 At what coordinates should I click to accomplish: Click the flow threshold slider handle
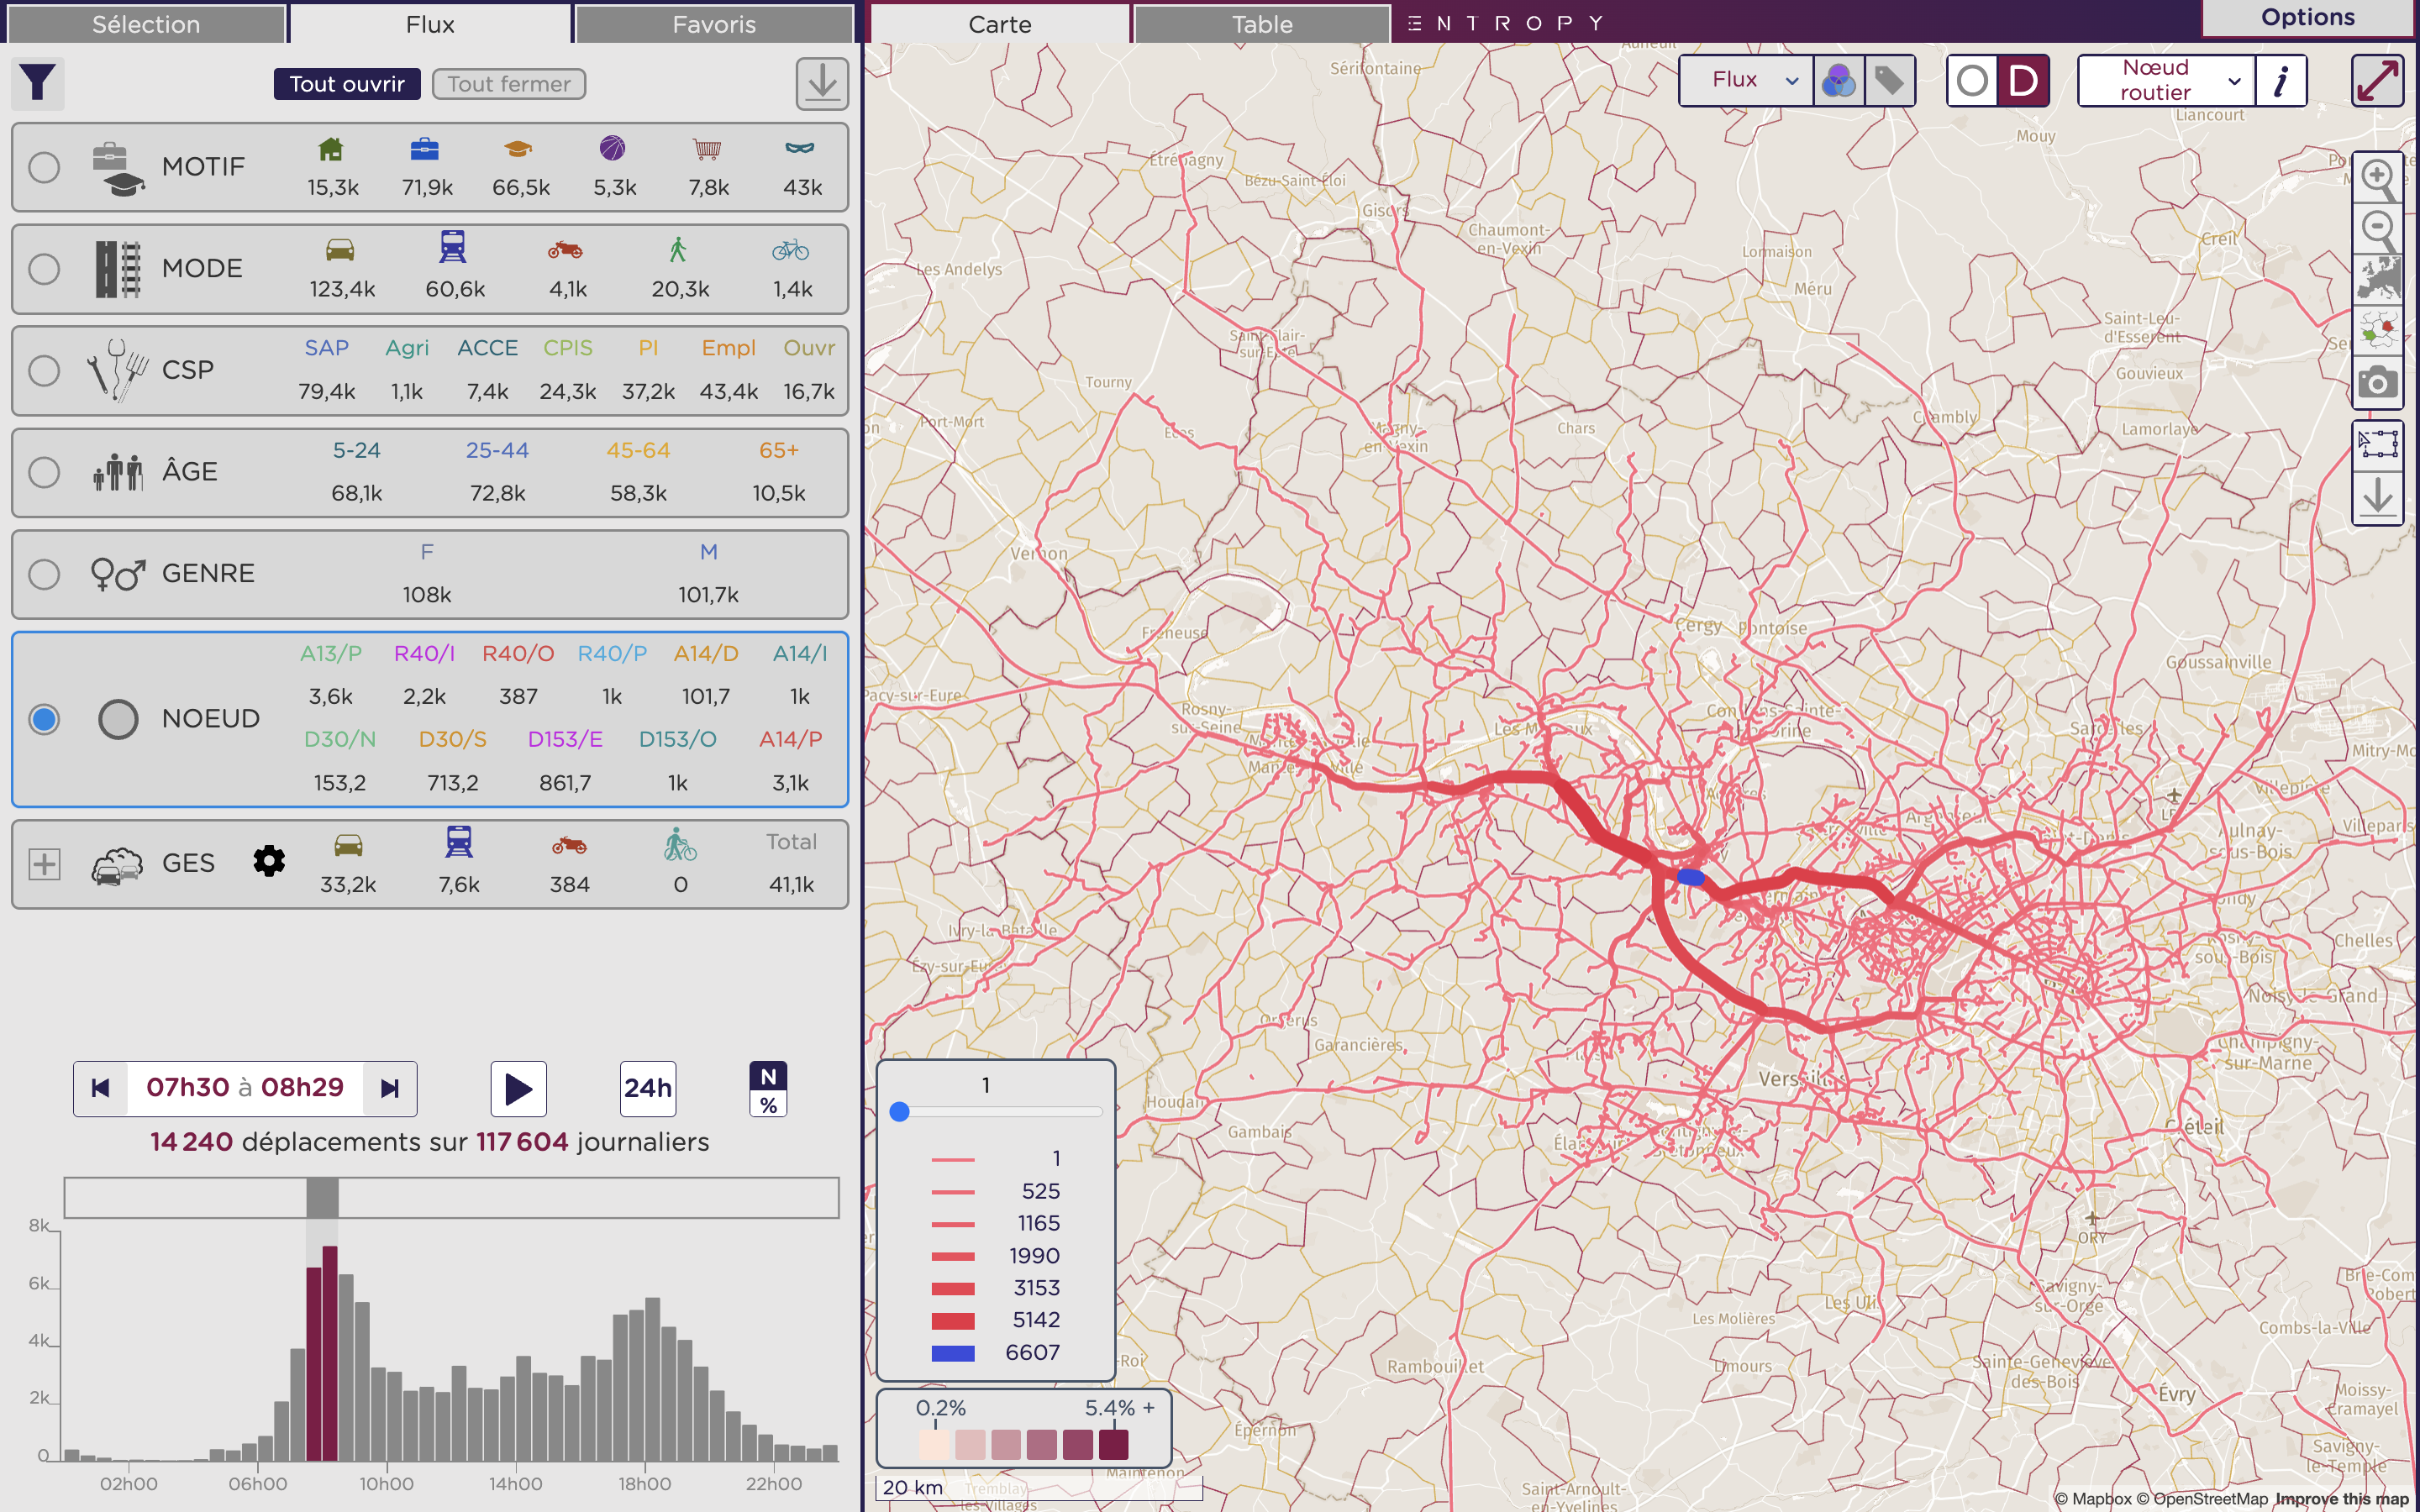click(899, 1112)
